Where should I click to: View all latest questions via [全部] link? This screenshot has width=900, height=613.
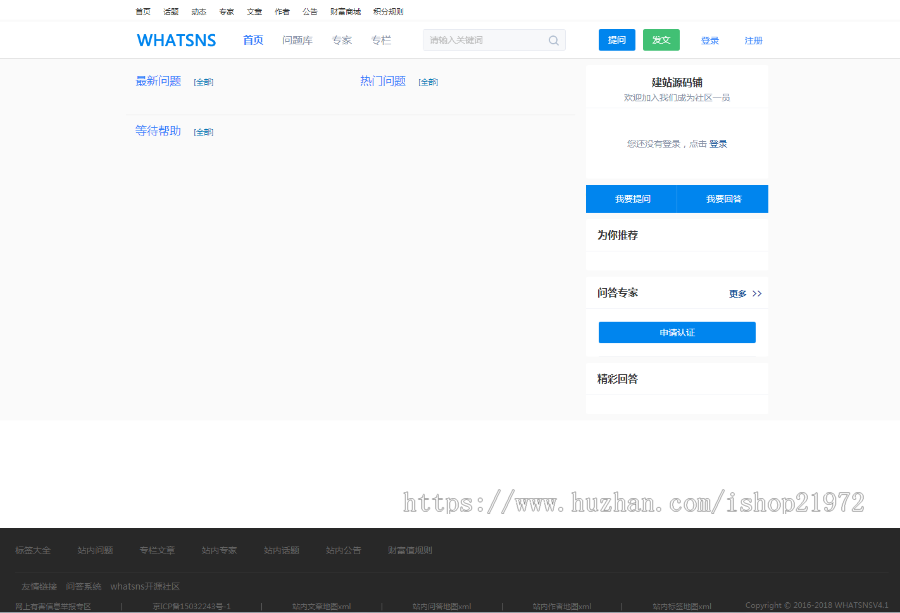(203, 82)
